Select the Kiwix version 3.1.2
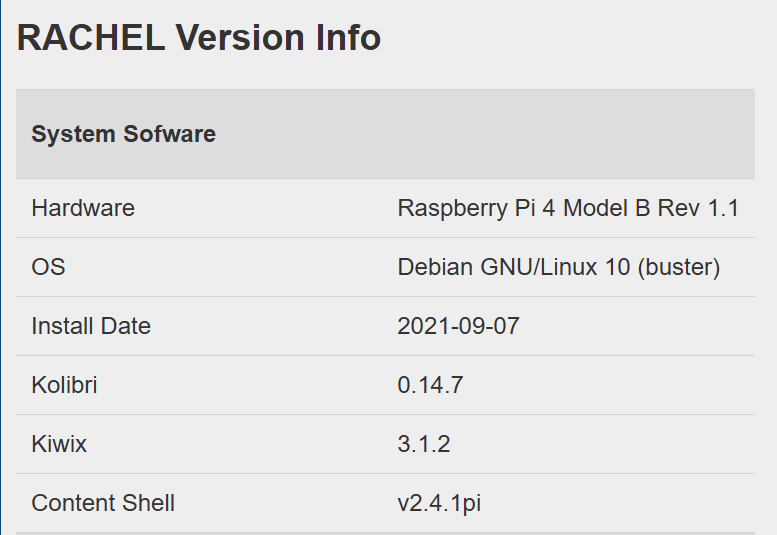 pyautogui.click(x=424, y=444)
